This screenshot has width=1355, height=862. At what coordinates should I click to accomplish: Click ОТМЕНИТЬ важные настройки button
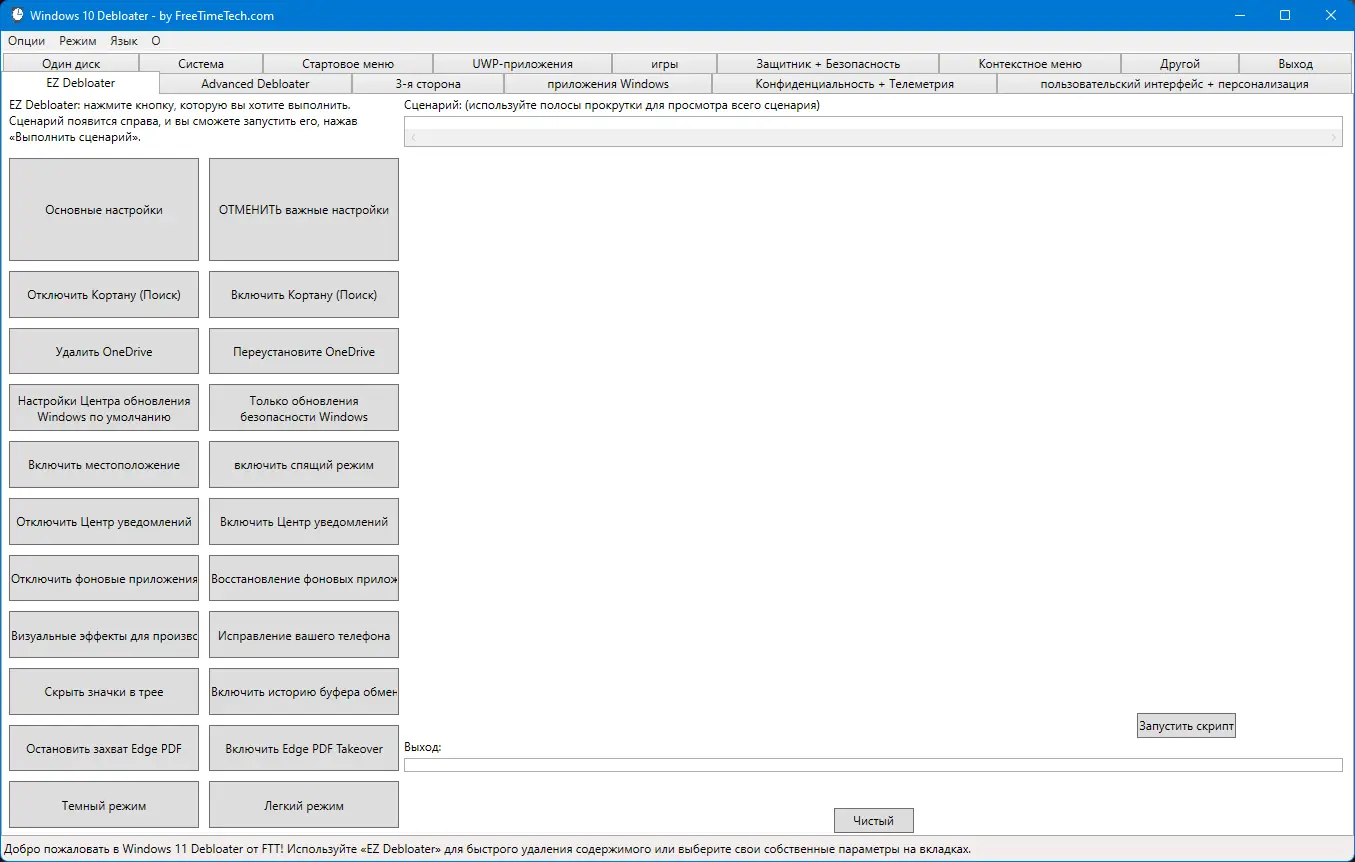coord(304,210)
